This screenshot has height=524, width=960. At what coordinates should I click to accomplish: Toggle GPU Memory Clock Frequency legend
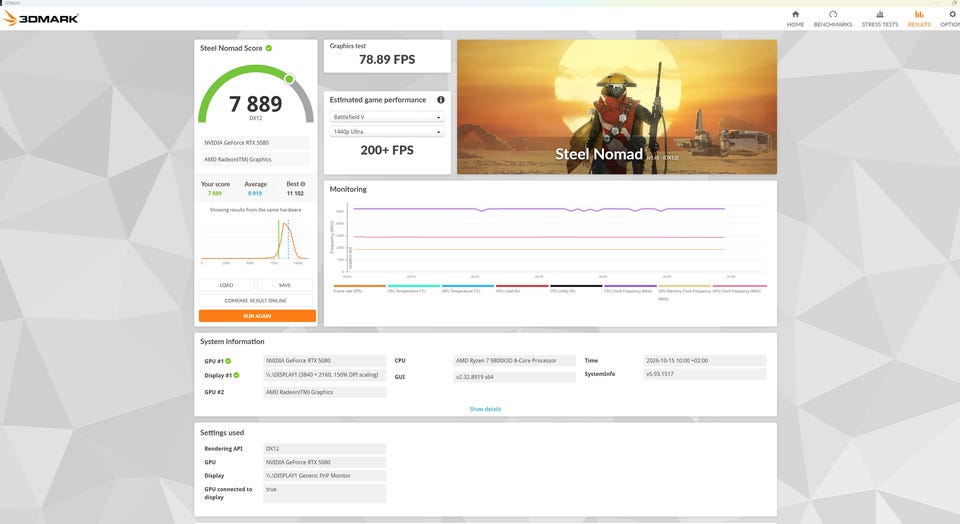tap(684, 291)
